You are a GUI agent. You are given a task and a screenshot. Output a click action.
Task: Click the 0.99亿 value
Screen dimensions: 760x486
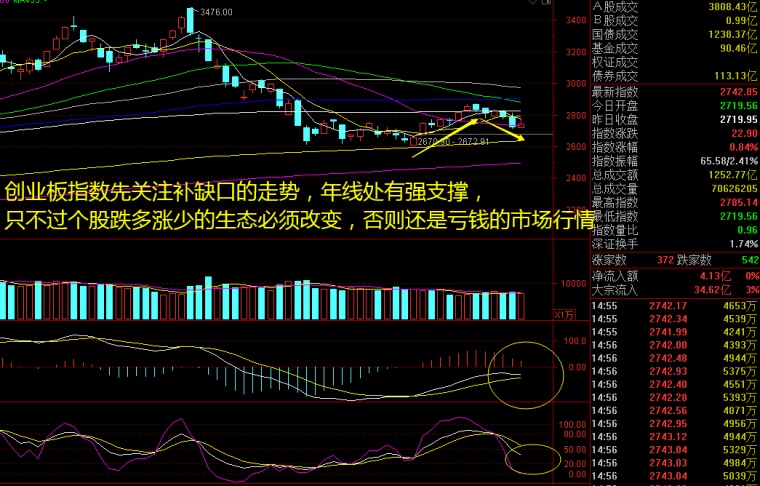742,20
